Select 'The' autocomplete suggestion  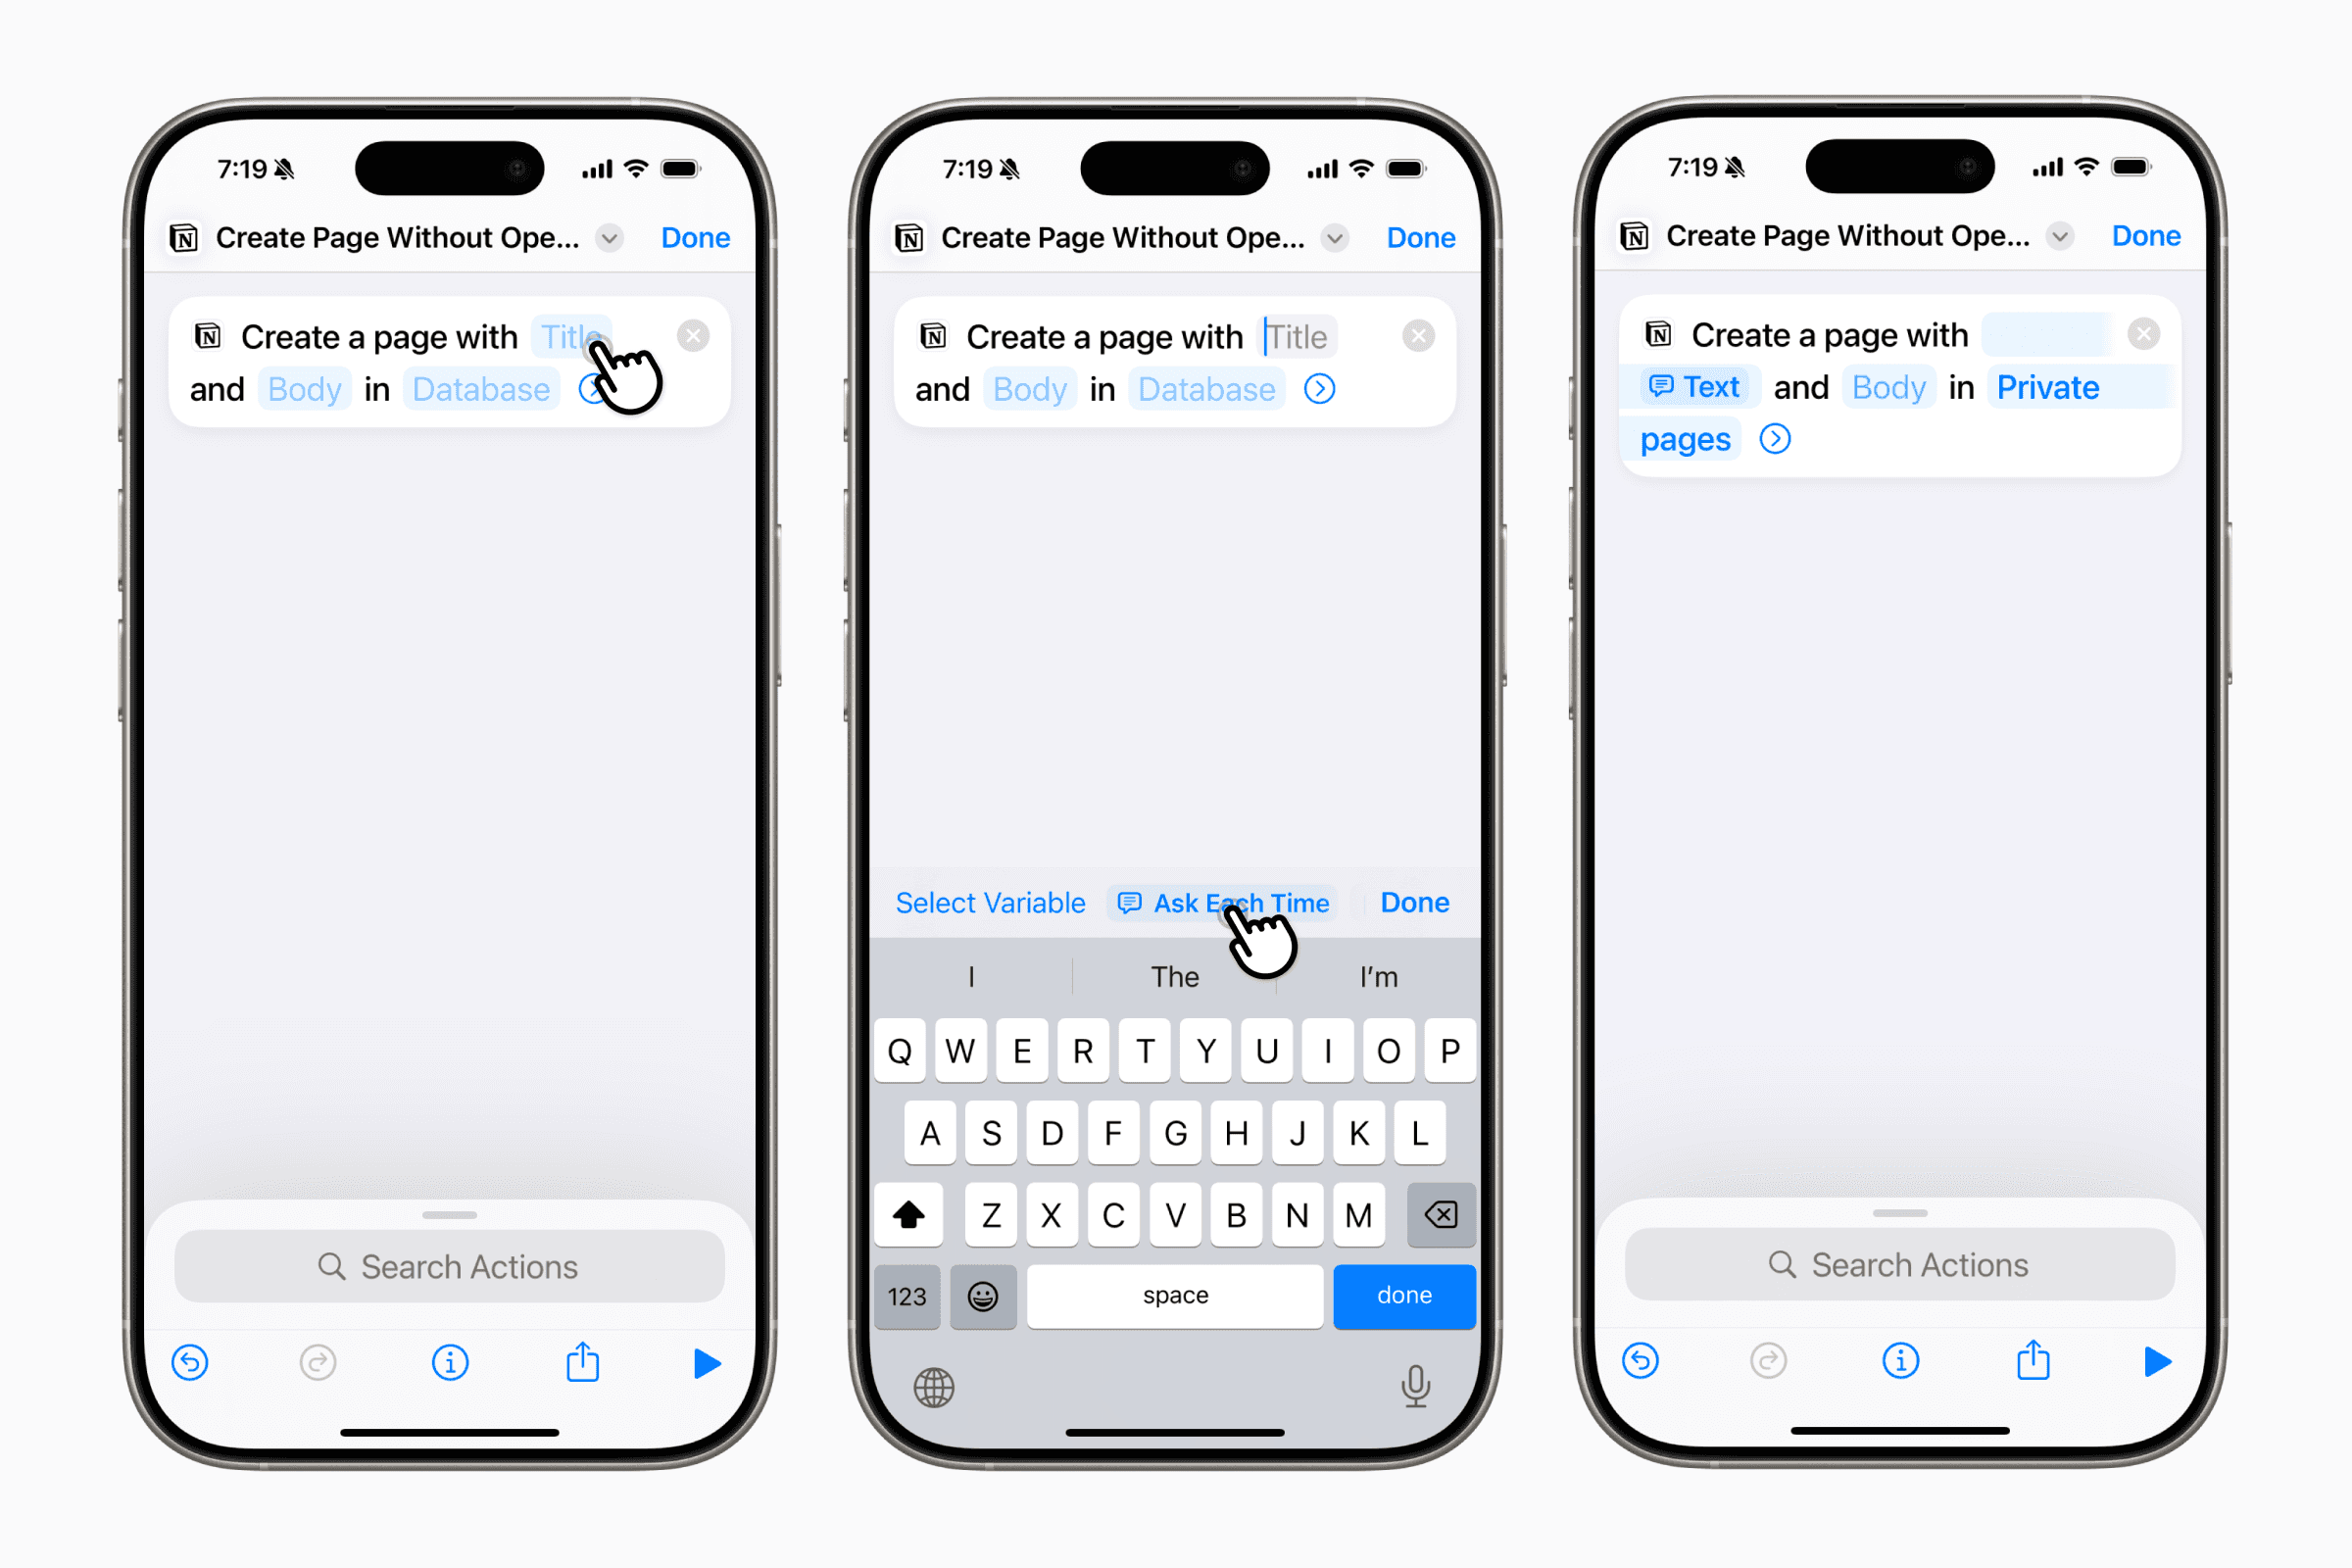[1176, 976]
